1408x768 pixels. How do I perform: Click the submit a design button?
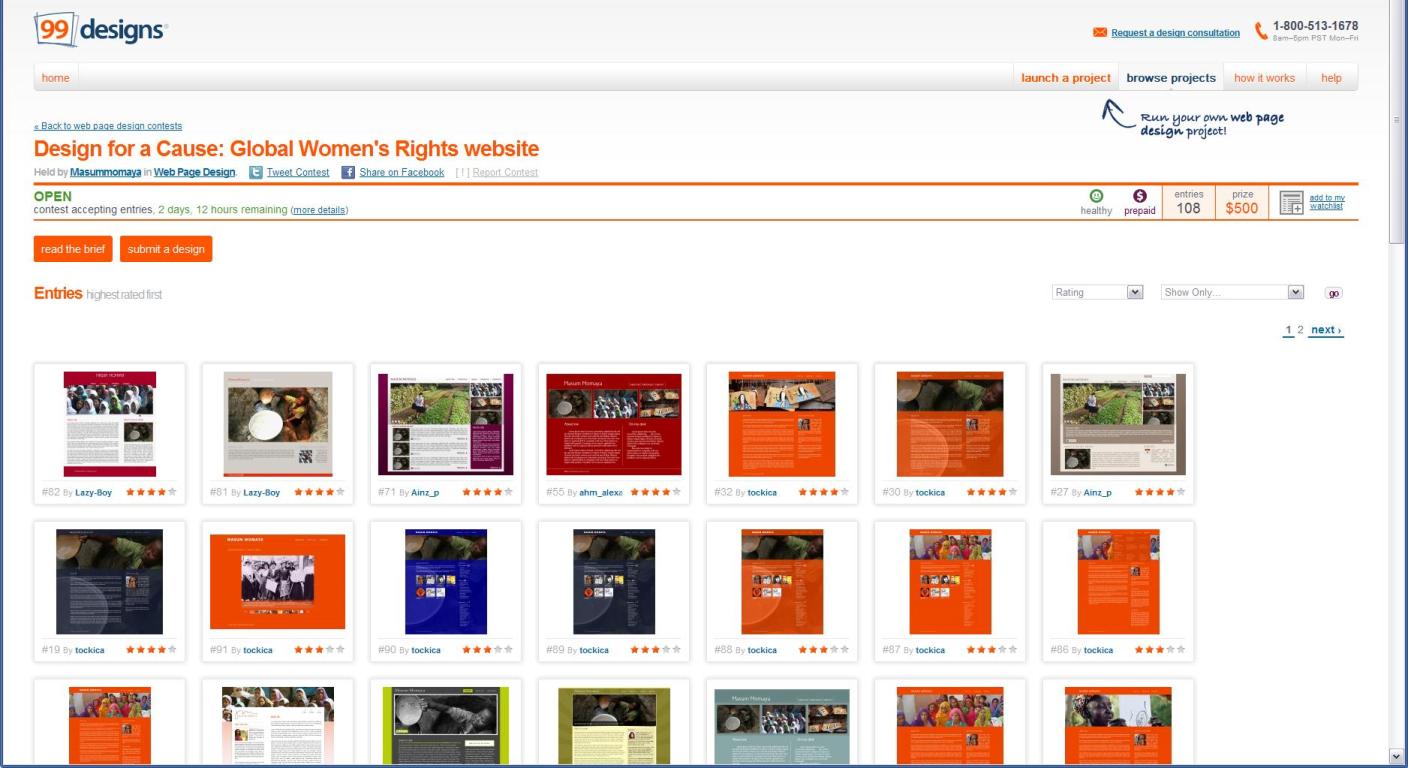click(166, 249)
